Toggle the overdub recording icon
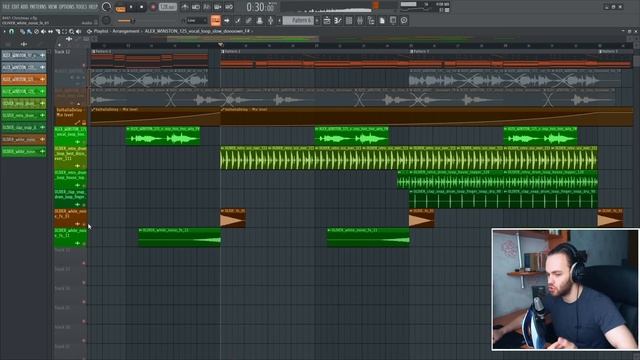The height and width of the screenshot is (360, 640). tap(218, 7)
